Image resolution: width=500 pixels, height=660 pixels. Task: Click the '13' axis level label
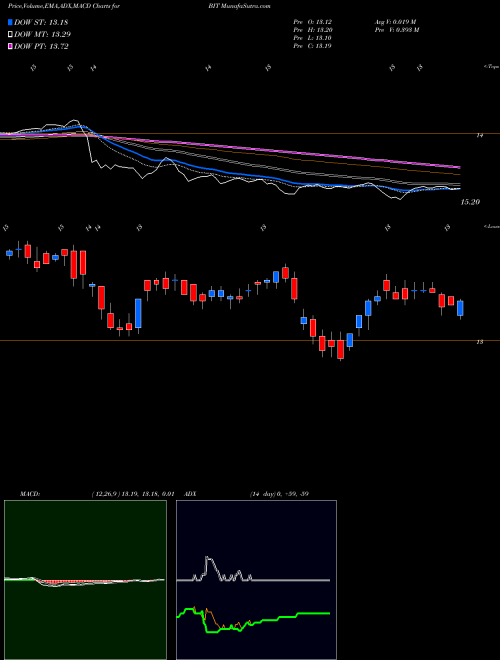click(479, 342)
